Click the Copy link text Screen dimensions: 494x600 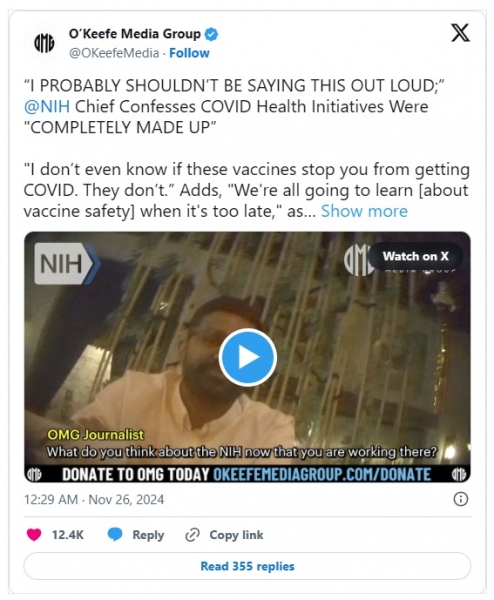236,535
